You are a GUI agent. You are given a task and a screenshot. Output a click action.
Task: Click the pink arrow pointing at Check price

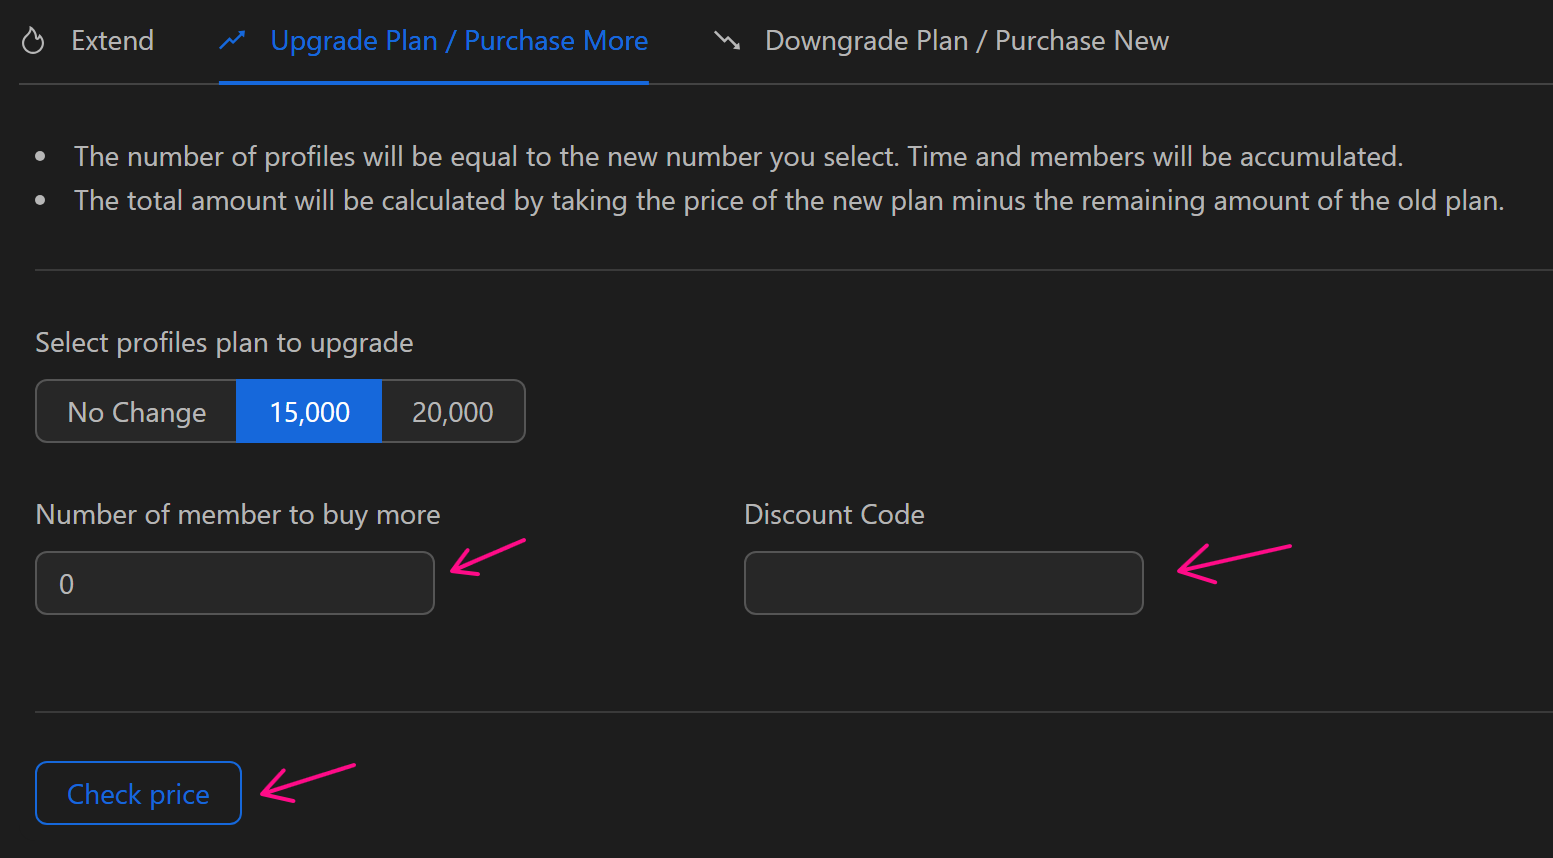[307, 782]
